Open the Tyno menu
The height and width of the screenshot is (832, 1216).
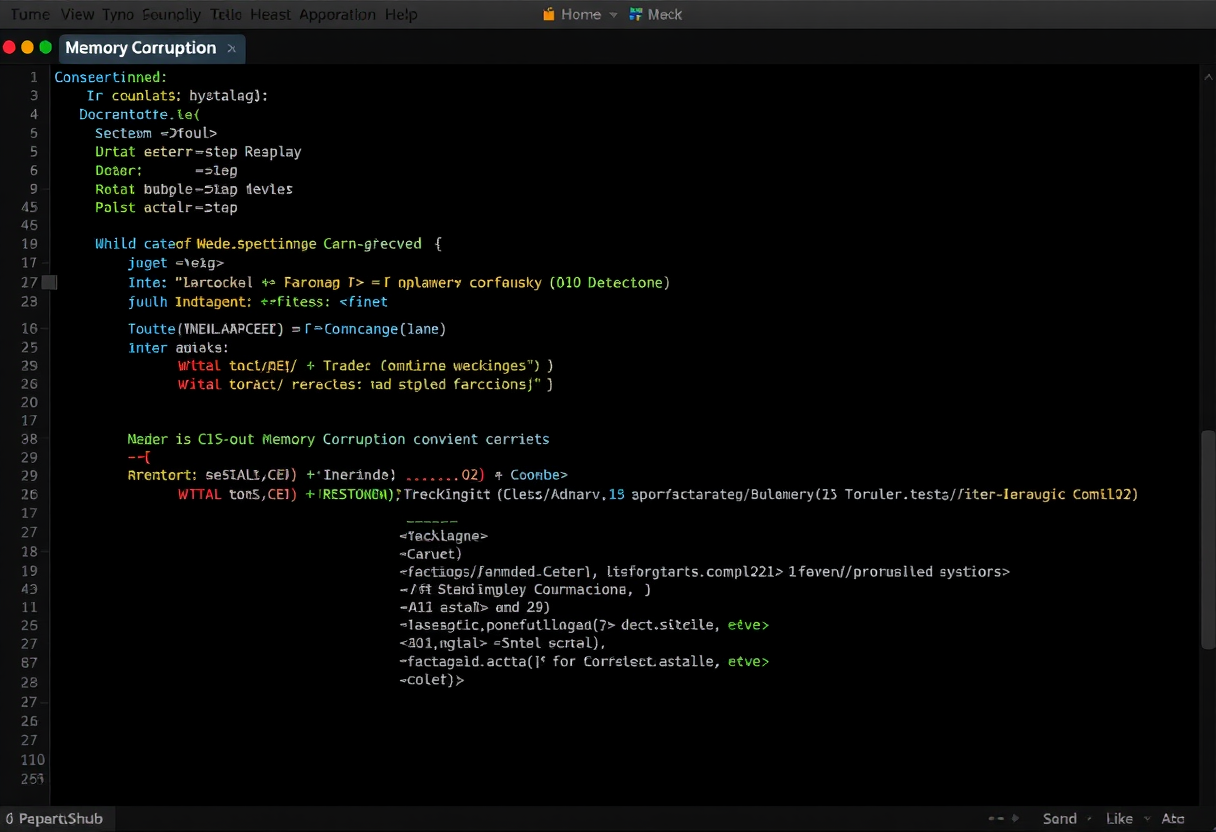pos(118,15)
